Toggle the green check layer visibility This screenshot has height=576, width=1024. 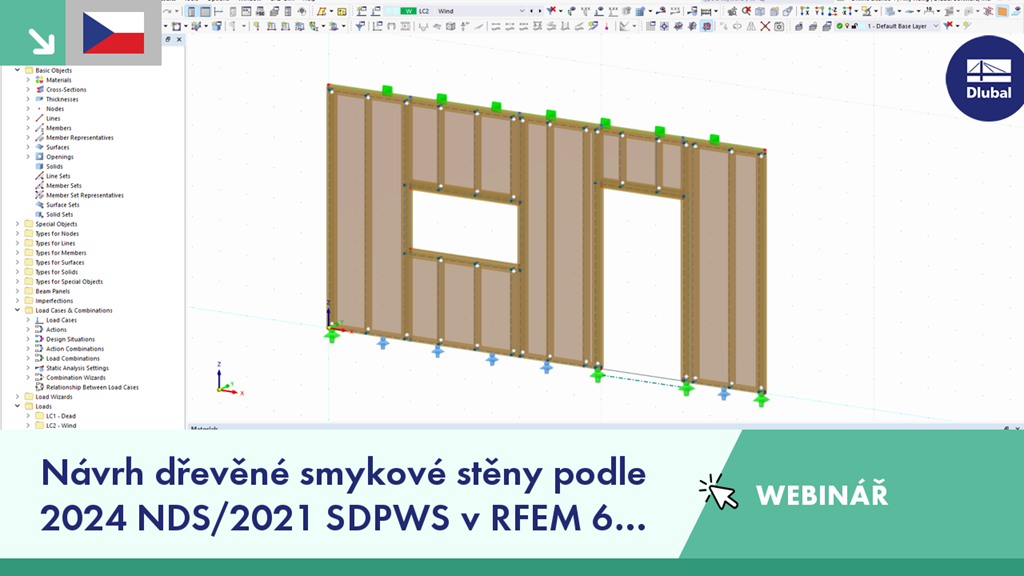coord(840,26)
